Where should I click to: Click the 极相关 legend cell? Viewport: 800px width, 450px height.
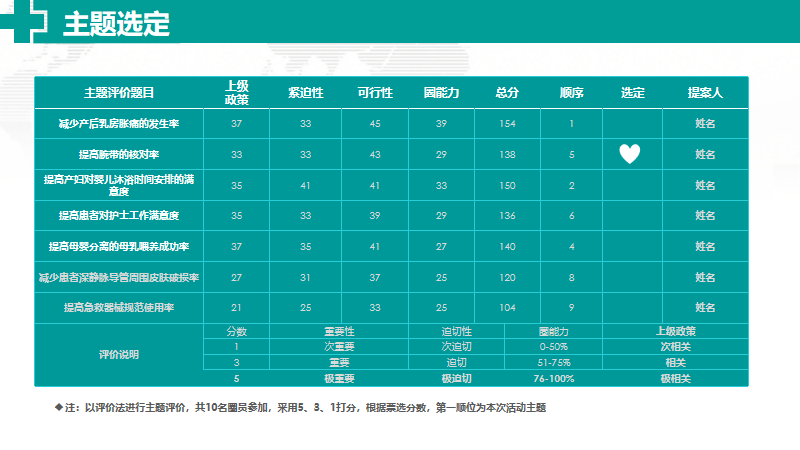coord(676,379)
